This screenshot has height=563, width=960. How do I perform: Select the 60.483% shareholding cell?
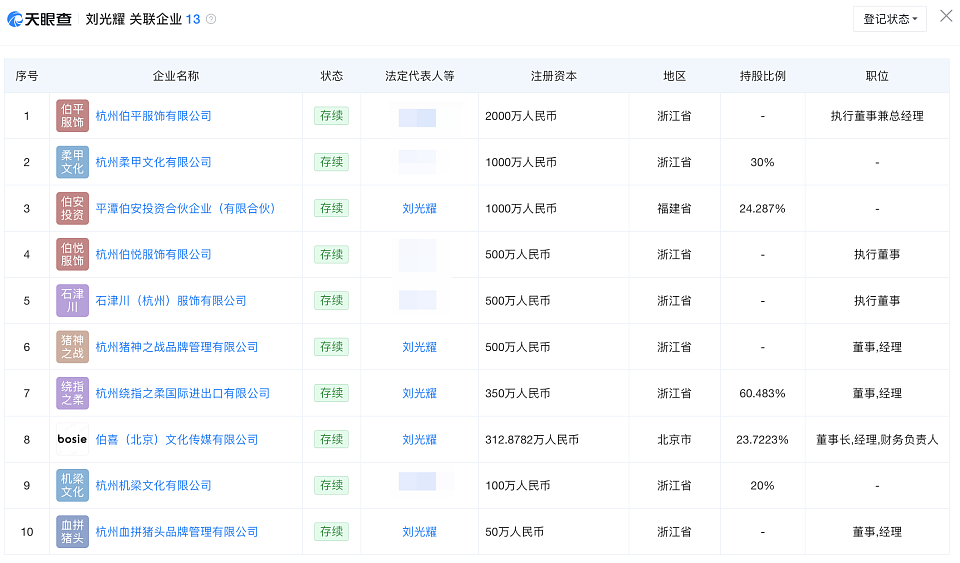[762, 393]
